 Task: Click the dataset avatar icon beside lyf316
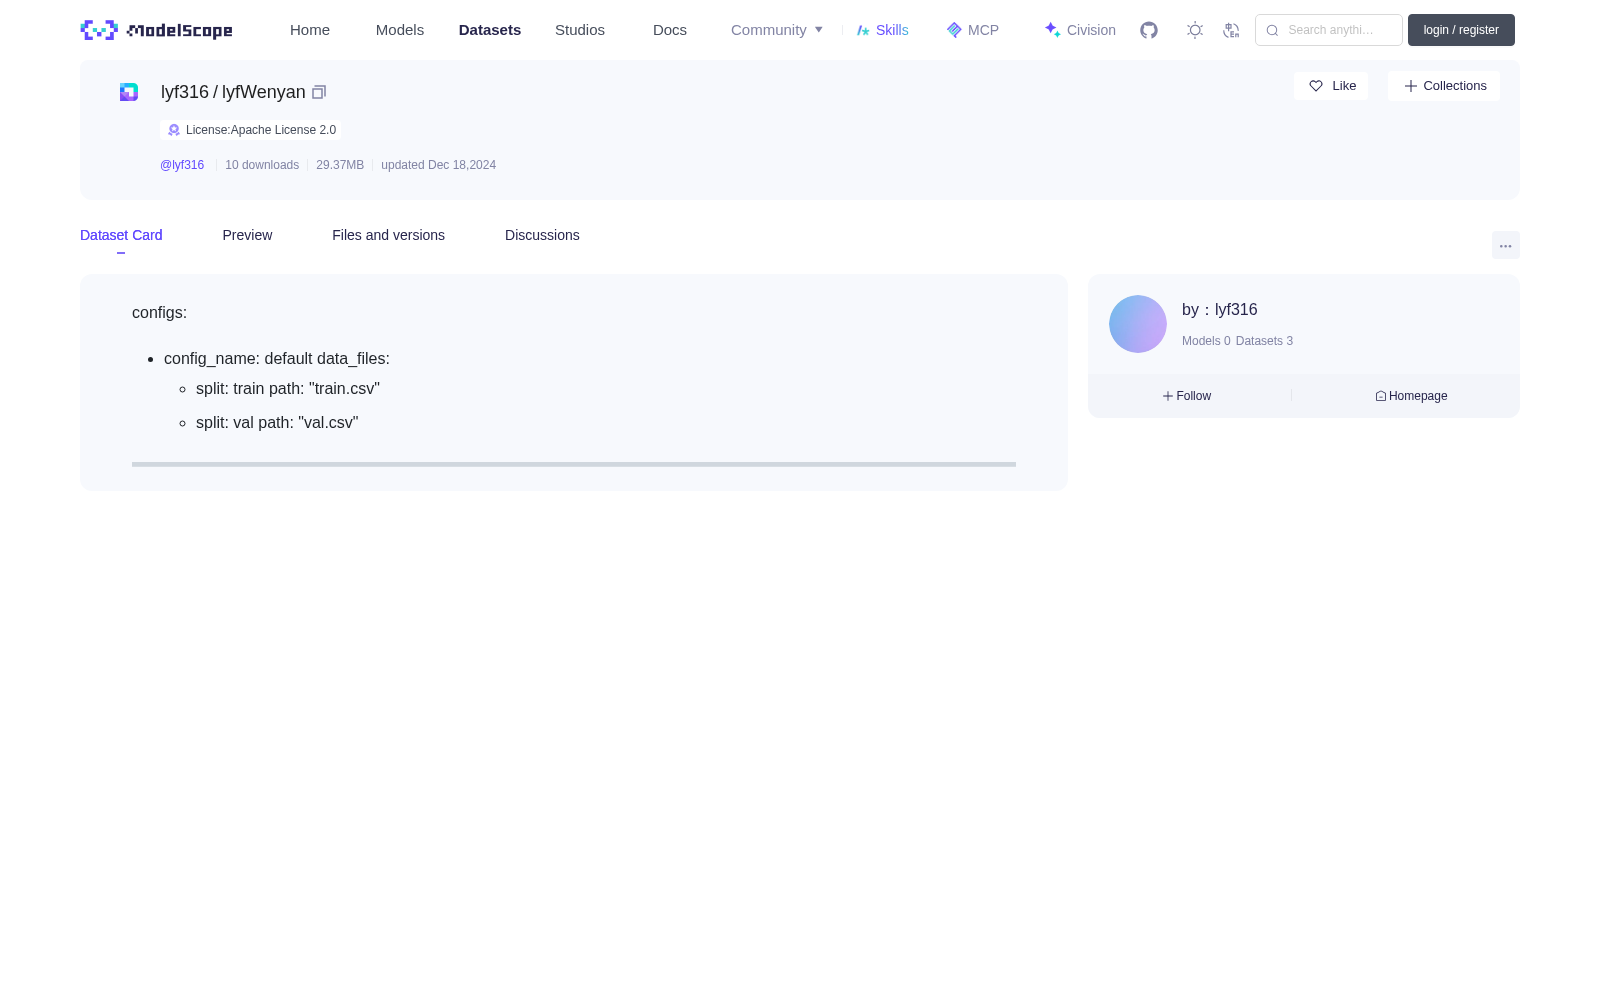(129, 92)
